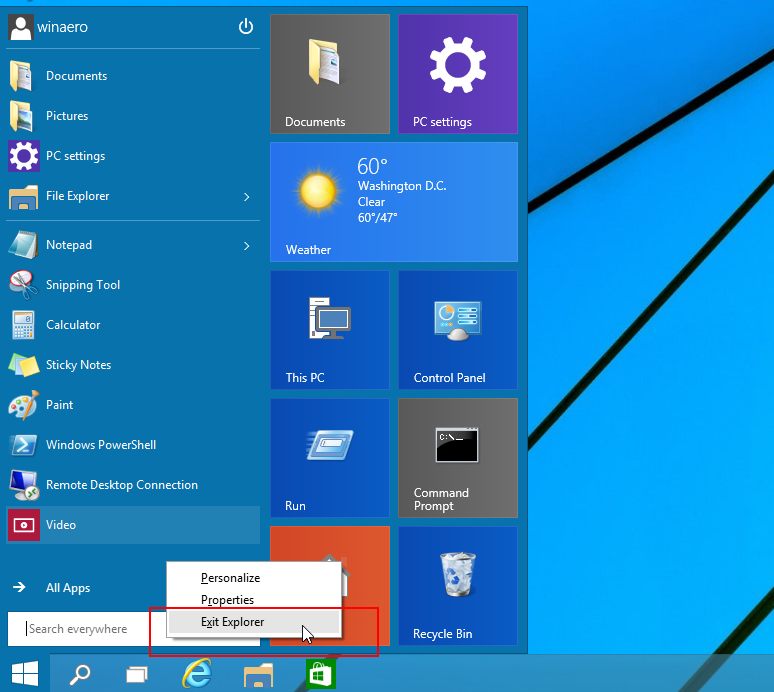This screenshot has height=692, width=774.
Task: Open the PC settings tile
Action: [x=458, y=74]
